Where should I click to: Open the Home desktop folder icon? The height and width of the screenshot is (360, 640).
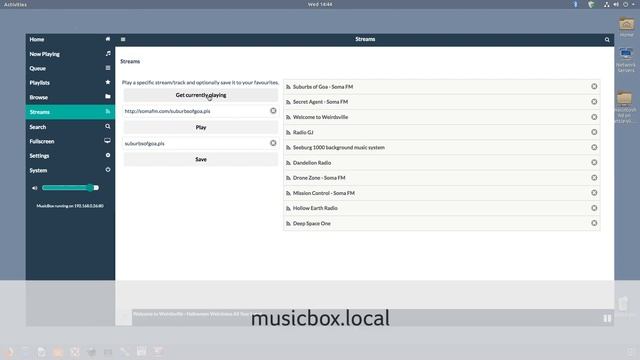pyautogui.click(x=626, y=27)
